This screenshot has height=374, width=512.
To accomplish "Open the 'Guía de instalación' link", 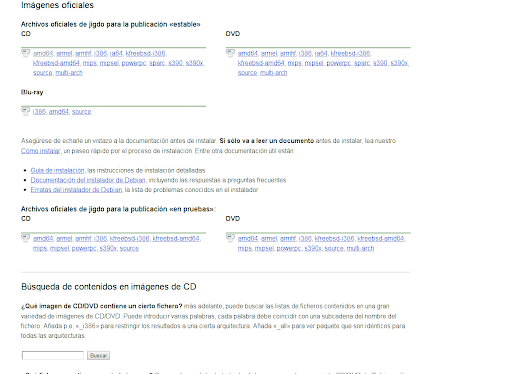I will [x=57, y=170].
